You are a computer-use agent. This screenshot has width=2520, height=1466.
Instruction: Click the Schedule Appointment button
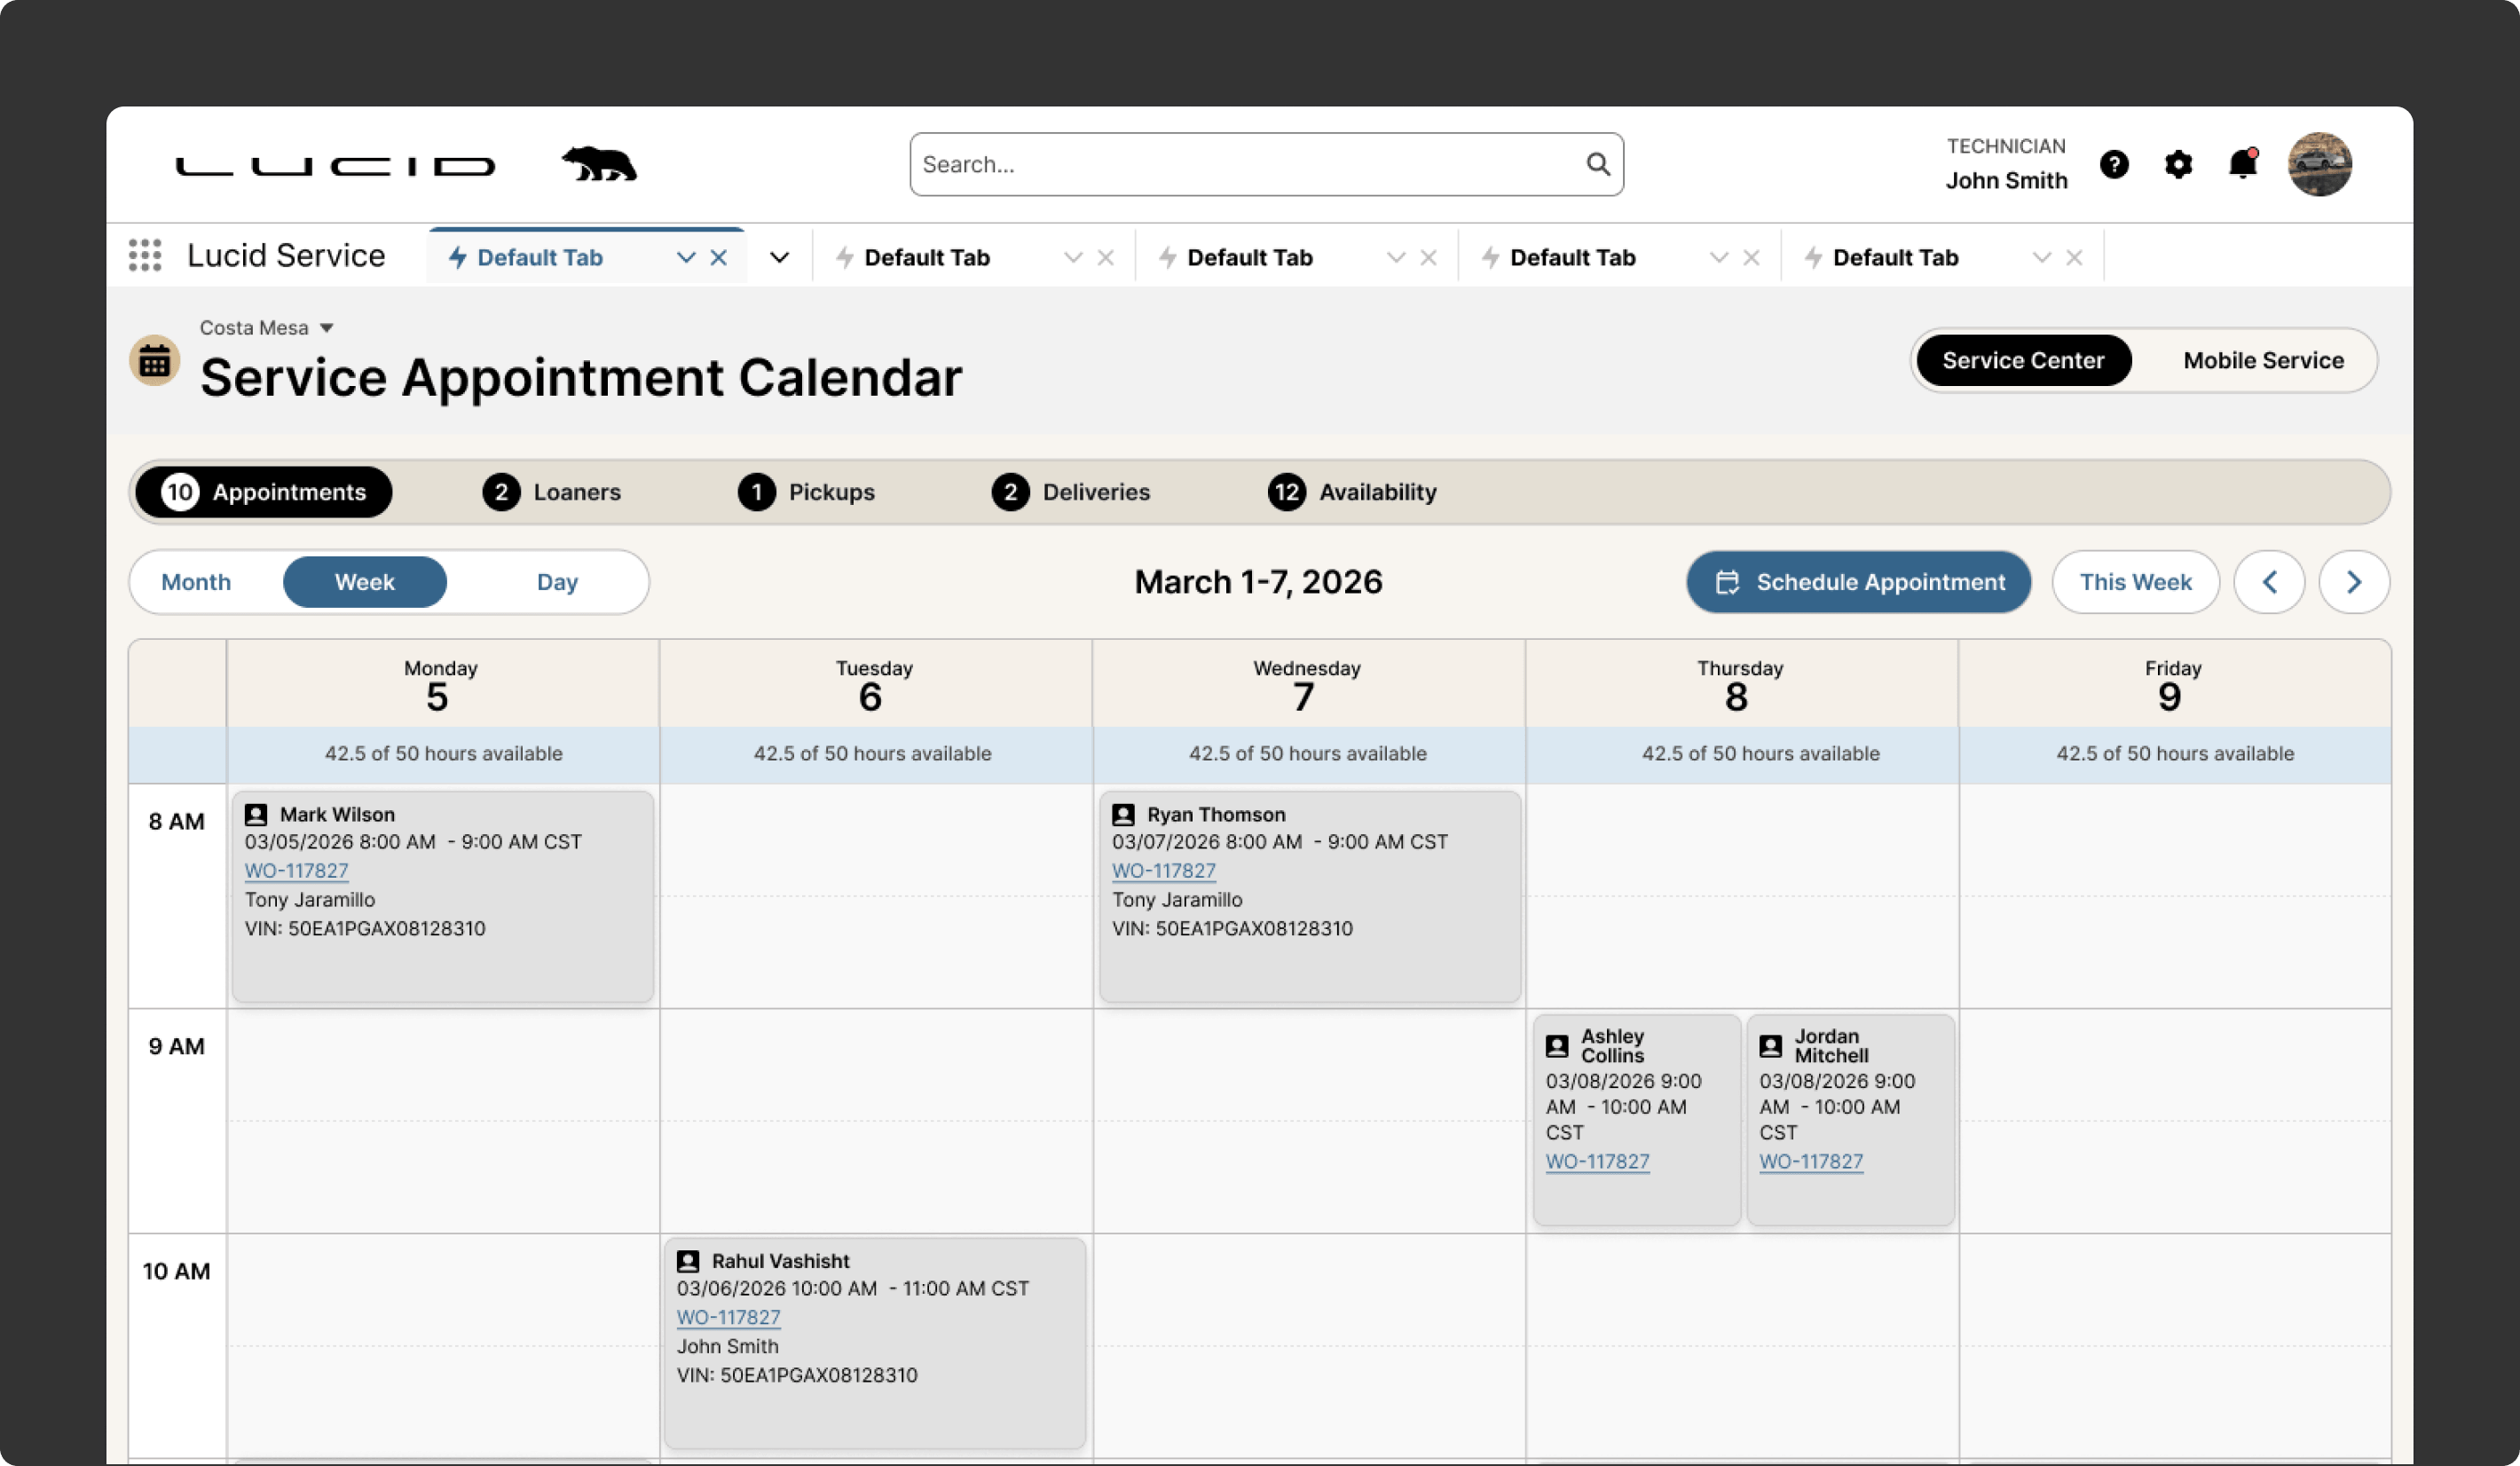[x=1858, y=582]
